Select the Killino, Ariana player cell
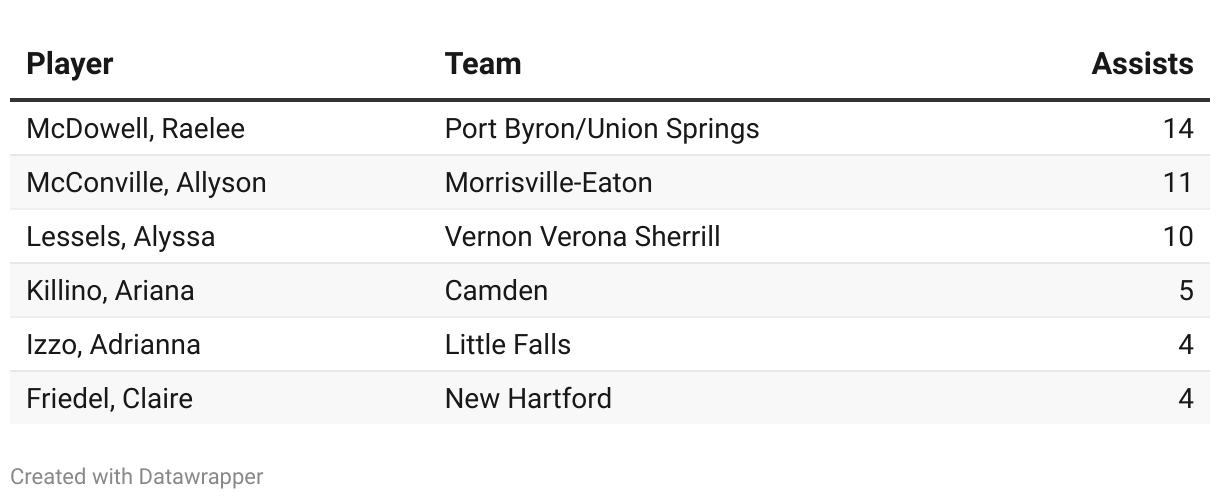 pyautogui.click(x=110, y=290)
